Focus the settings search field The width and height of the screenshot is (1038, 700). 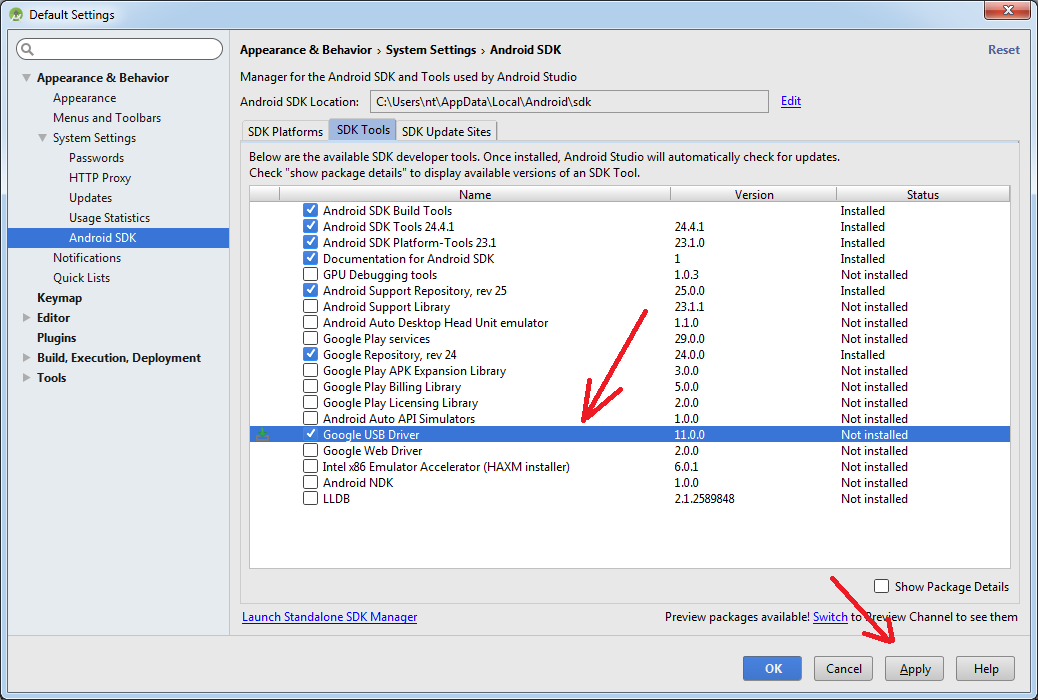[x=119, y=49]
